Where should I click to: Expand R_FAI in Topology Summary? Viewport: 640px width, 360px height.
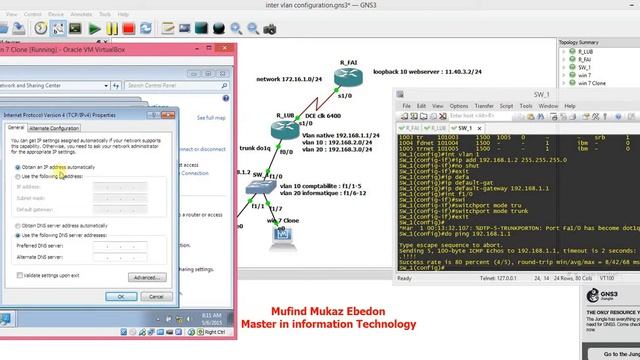click(564, 60)
